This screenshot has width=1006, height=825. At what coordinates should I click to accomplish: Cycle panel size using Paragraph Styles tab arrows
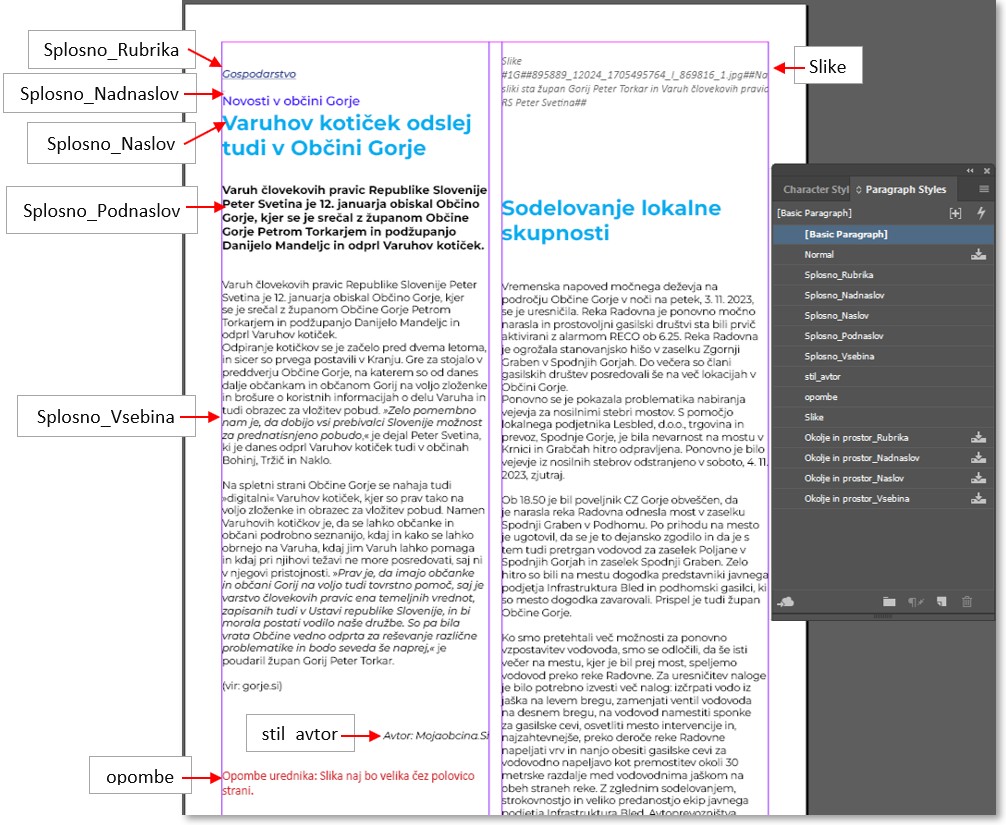click(858, 189)
